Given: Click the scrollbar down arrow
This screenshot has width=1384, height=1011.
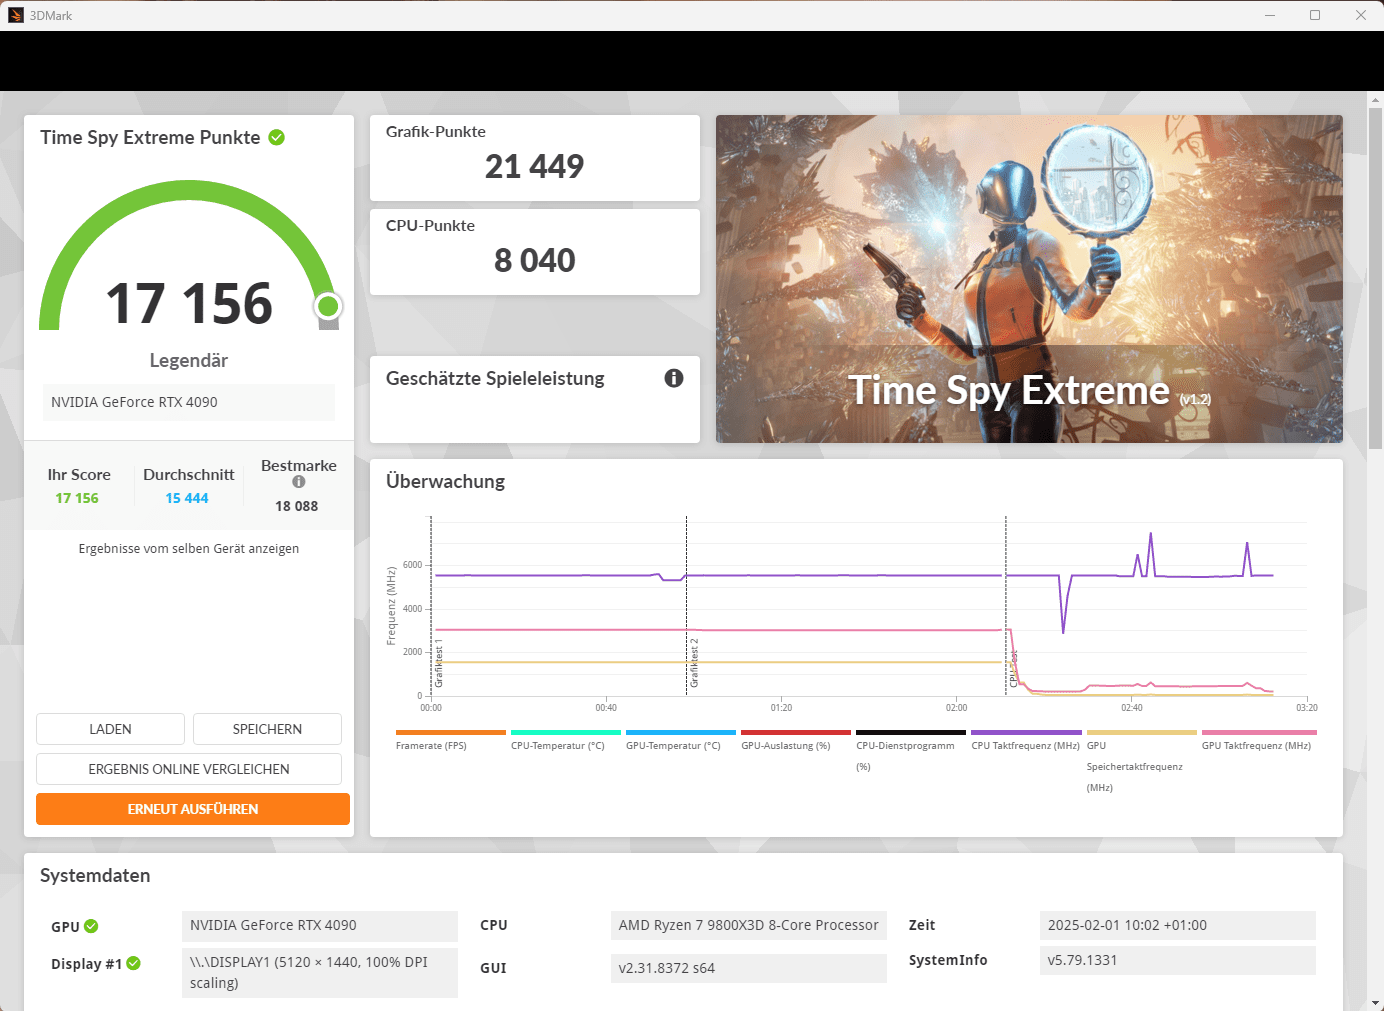Looking at the screenshot, I should pos(1376,1002).
